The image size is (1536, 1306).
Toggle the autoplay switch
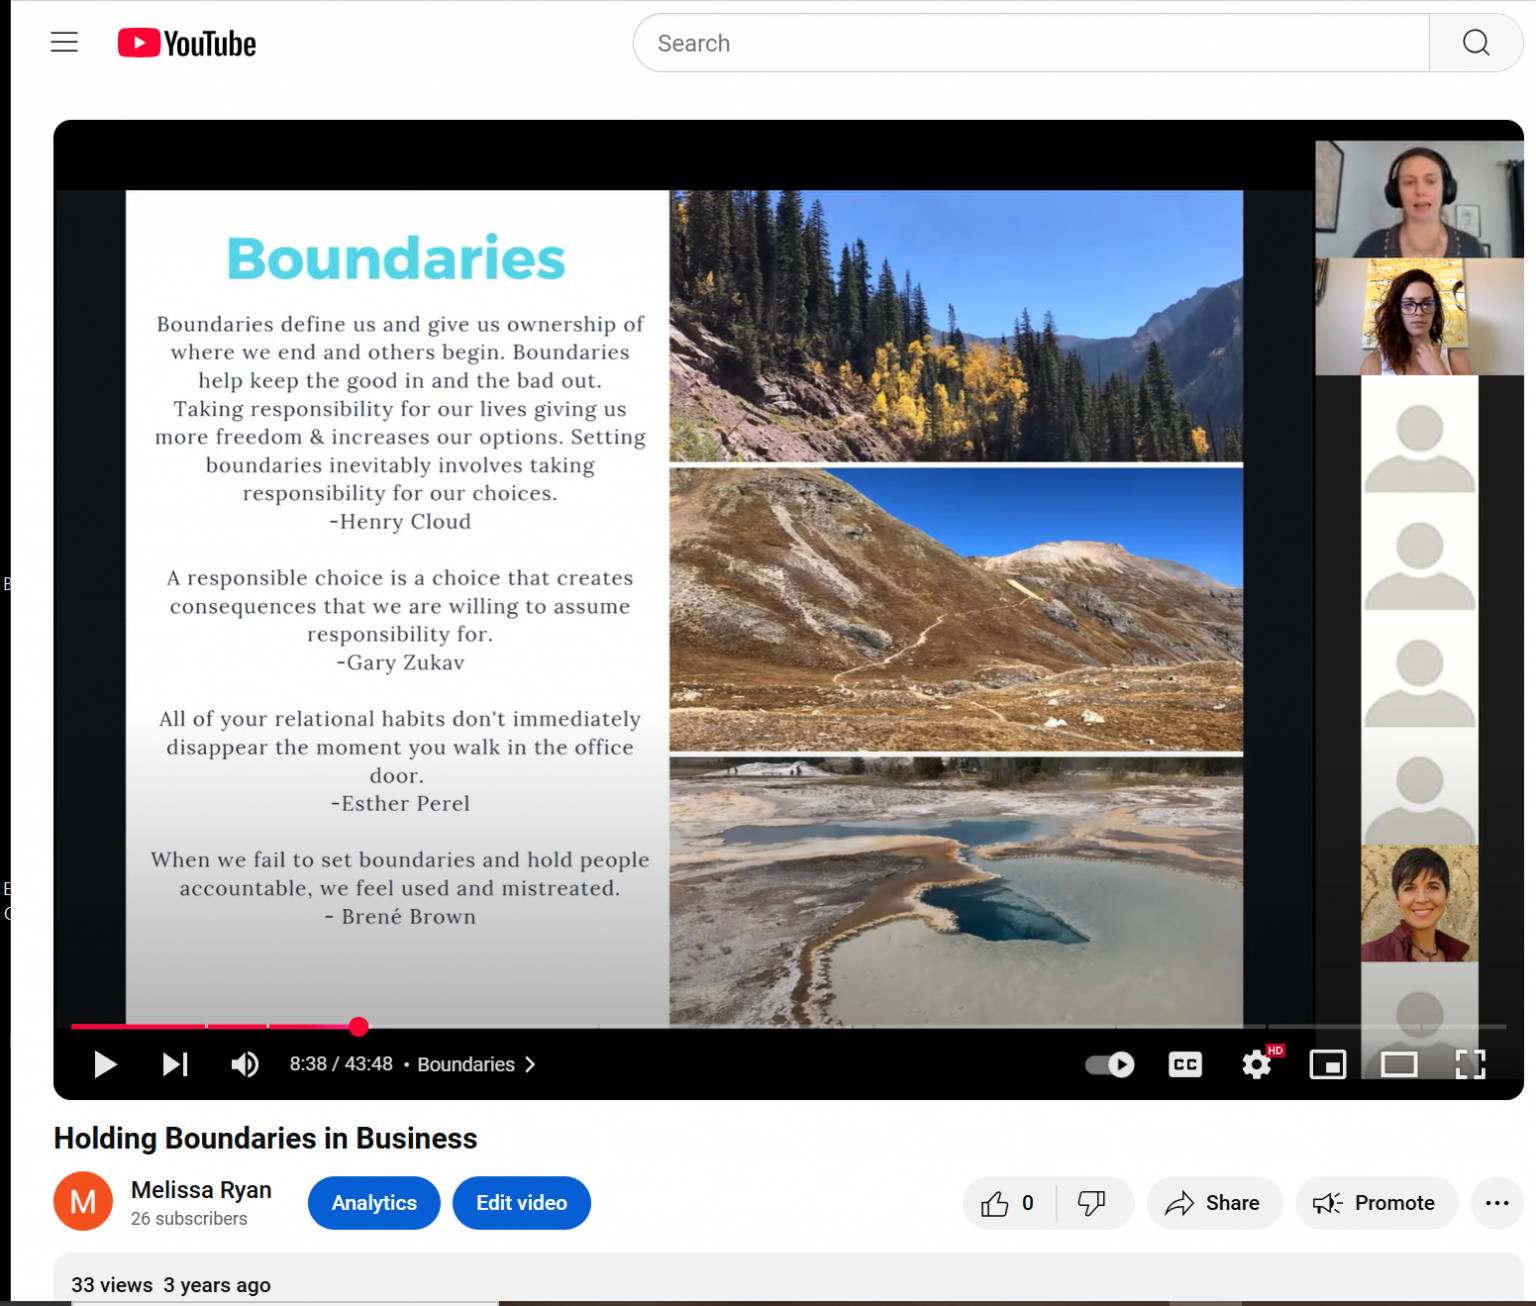1110,1064
